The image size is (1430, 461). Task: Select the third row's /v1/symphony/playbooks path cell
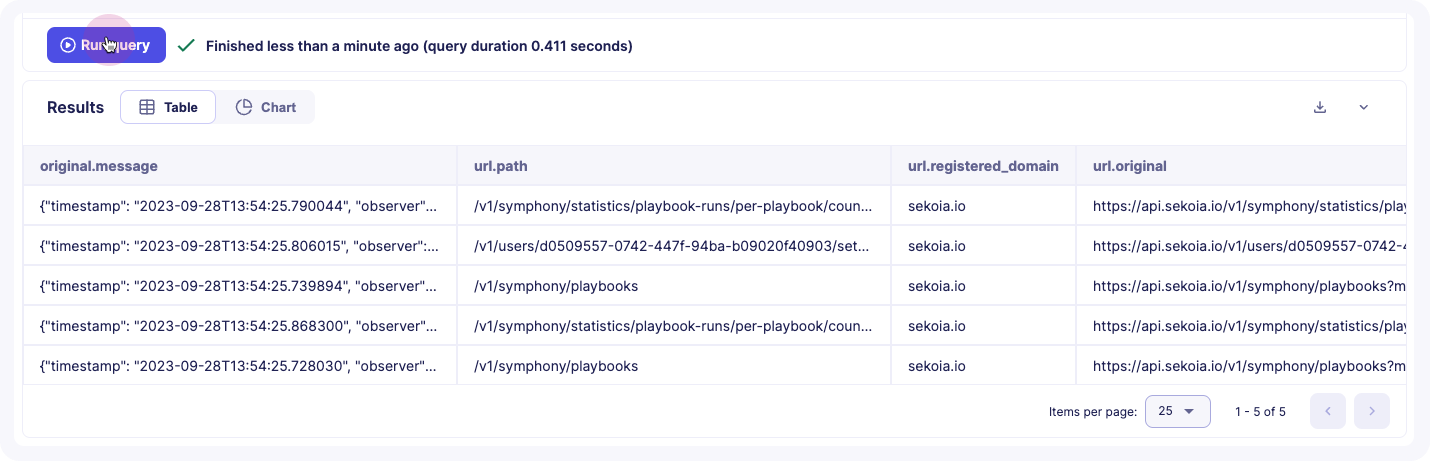[556, 286]
